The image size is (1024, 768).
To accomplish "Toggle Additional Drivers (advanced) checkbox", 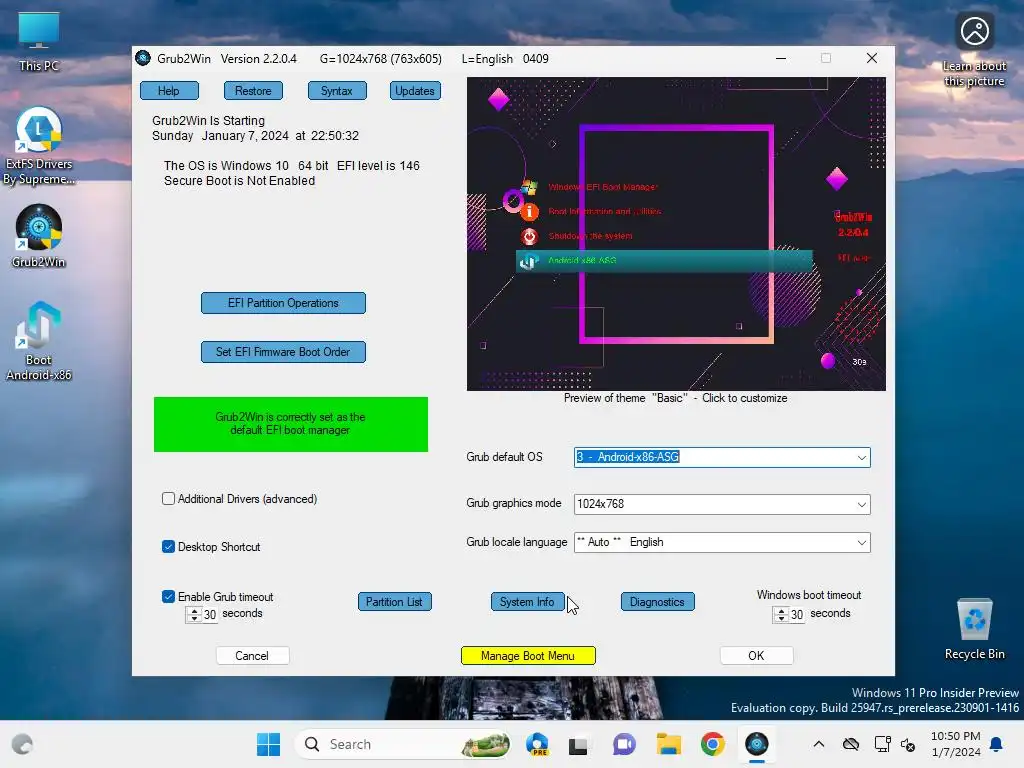I will tap(168, 499).
